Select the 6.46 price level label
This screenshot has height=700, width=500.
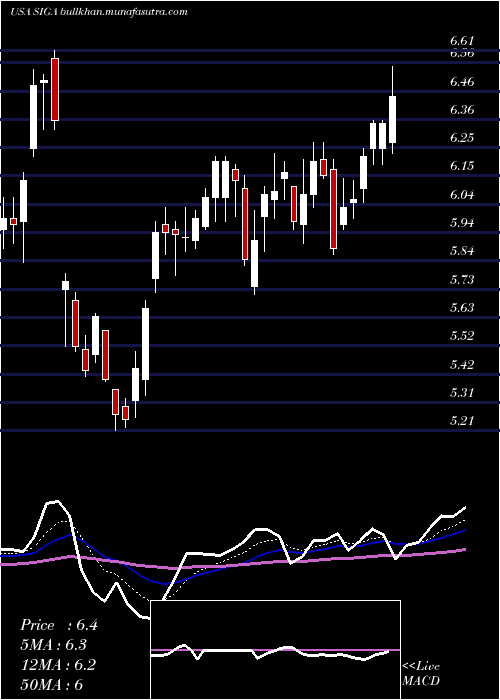pos(462,82)
